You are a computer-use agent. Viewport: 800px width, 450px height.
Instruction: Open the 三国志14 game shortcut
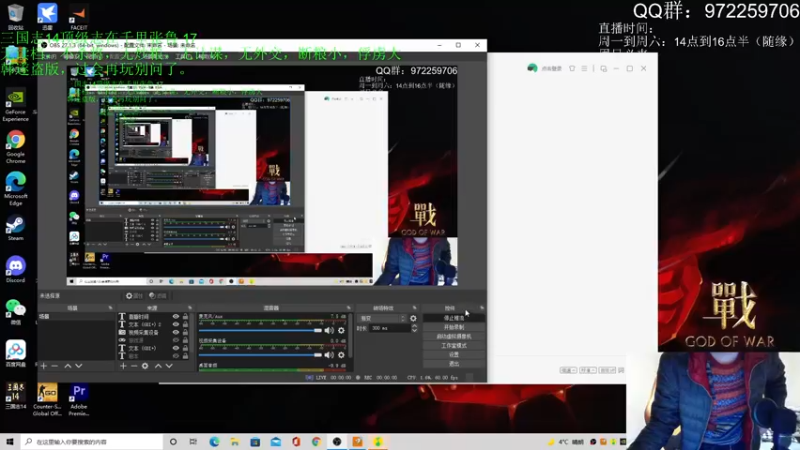[x=15, y=396]
